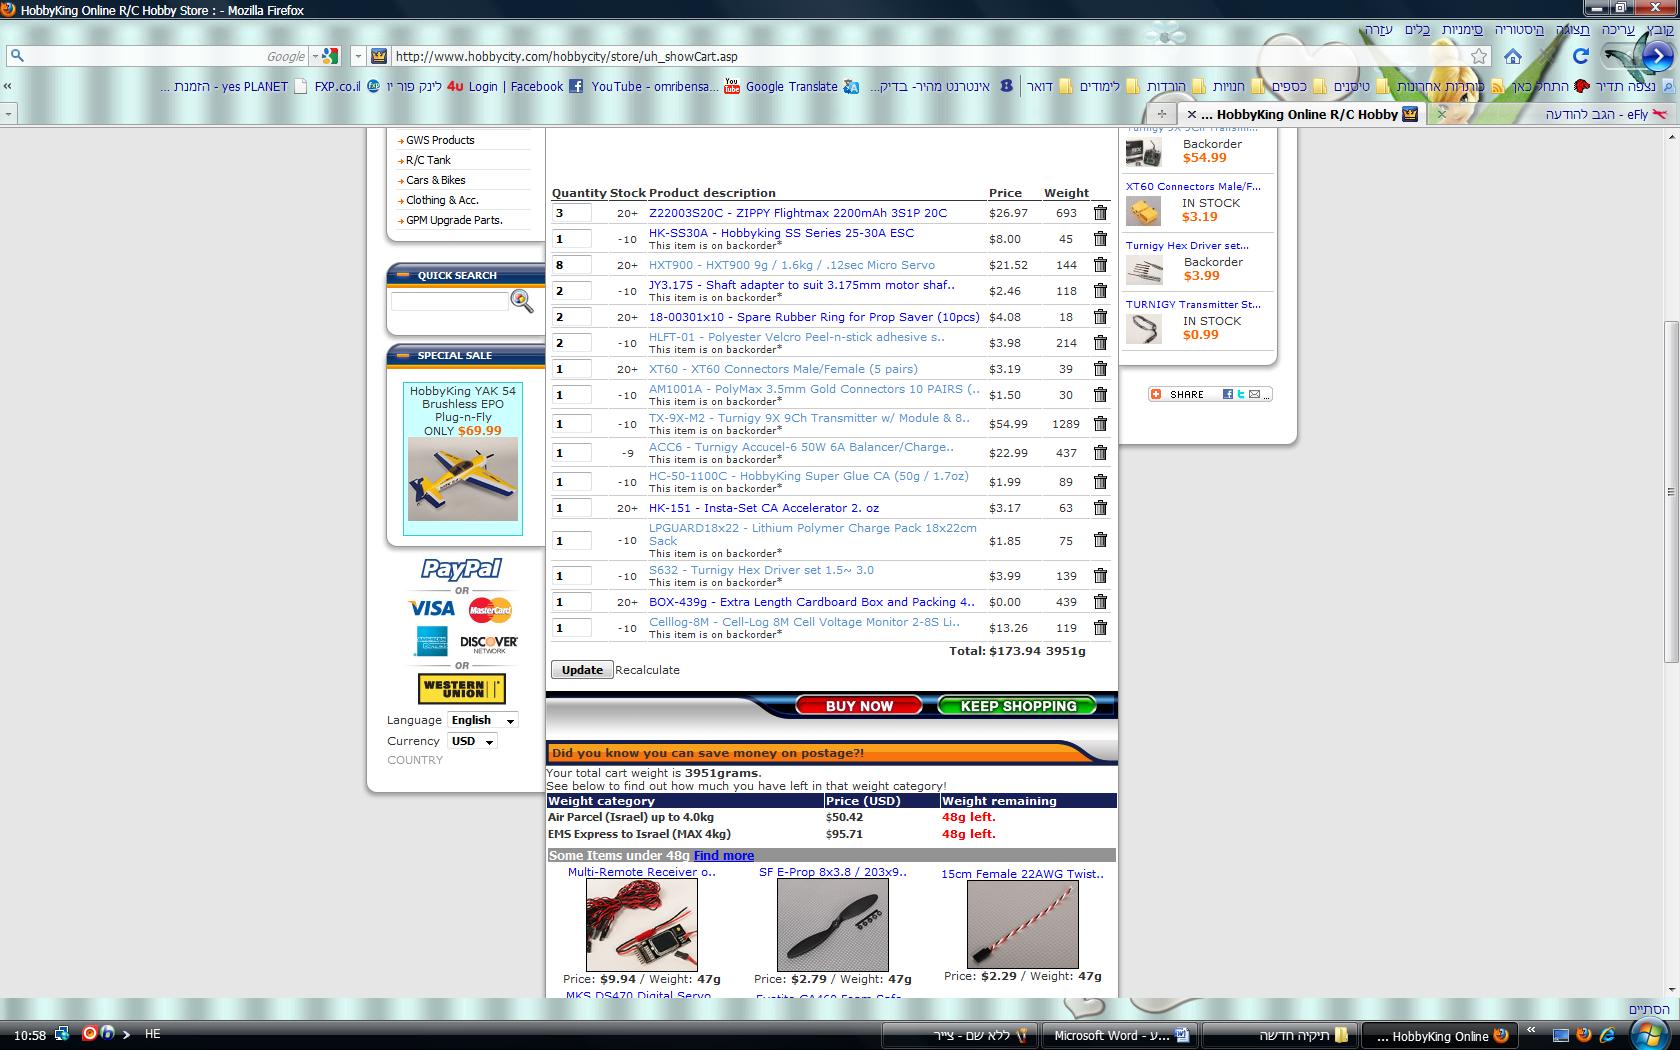This screenshot has height=1050, width=1680.
Task: Open the GWS Products category link
Action: coord(440,140)
